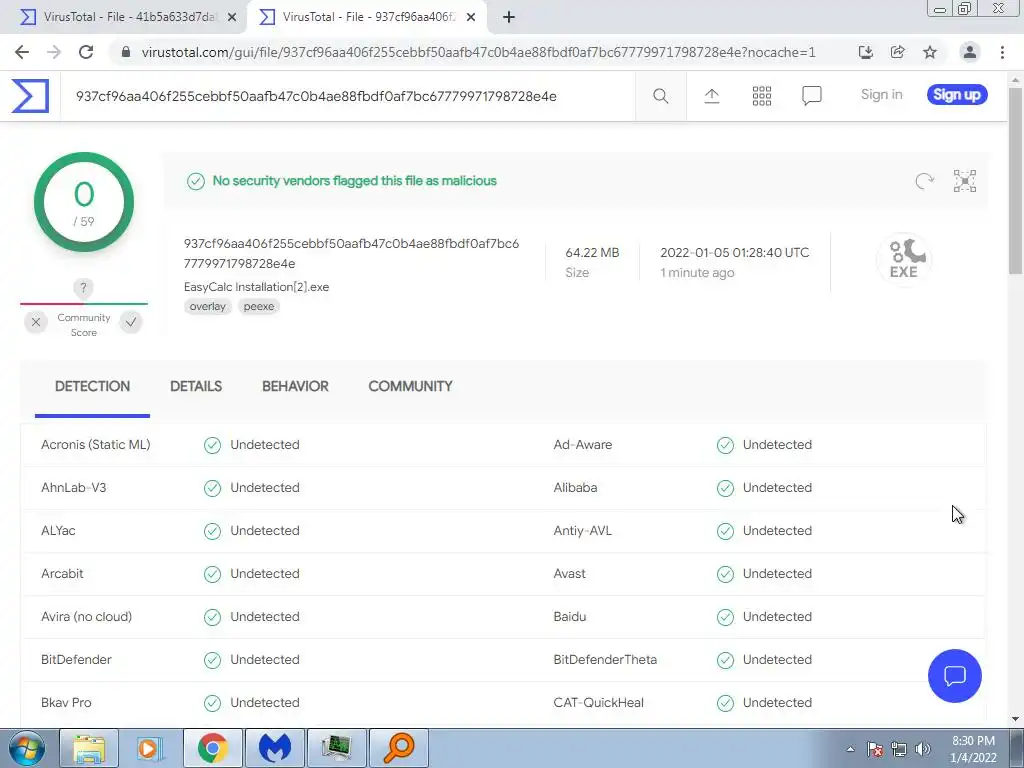Image resolution: width=1024 pixels, height=768 pixels.
Task: Open the DETAILS tab
Action: [196, 387]
